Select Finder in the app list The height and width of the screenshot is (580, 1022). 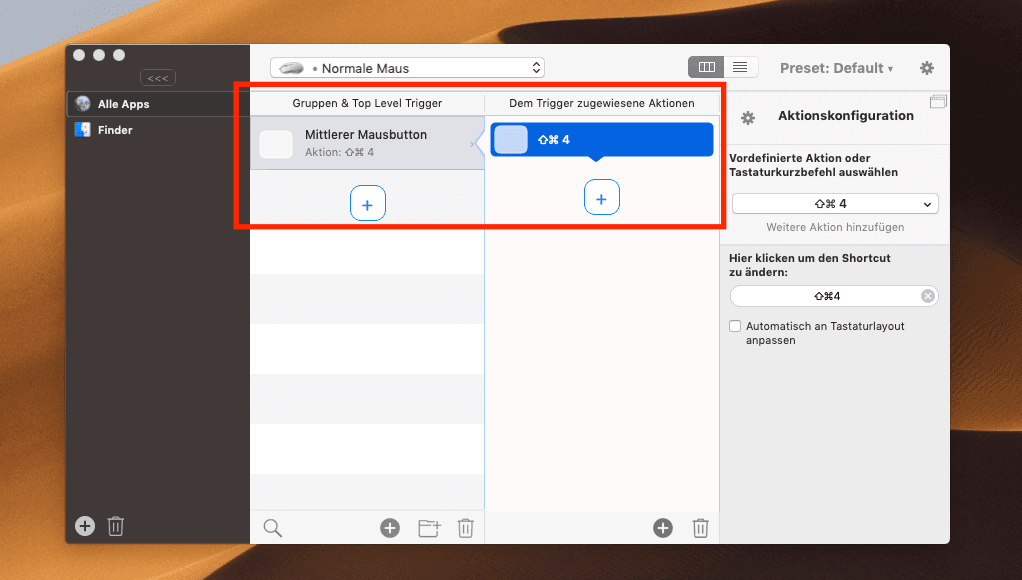tap(158, 130)
